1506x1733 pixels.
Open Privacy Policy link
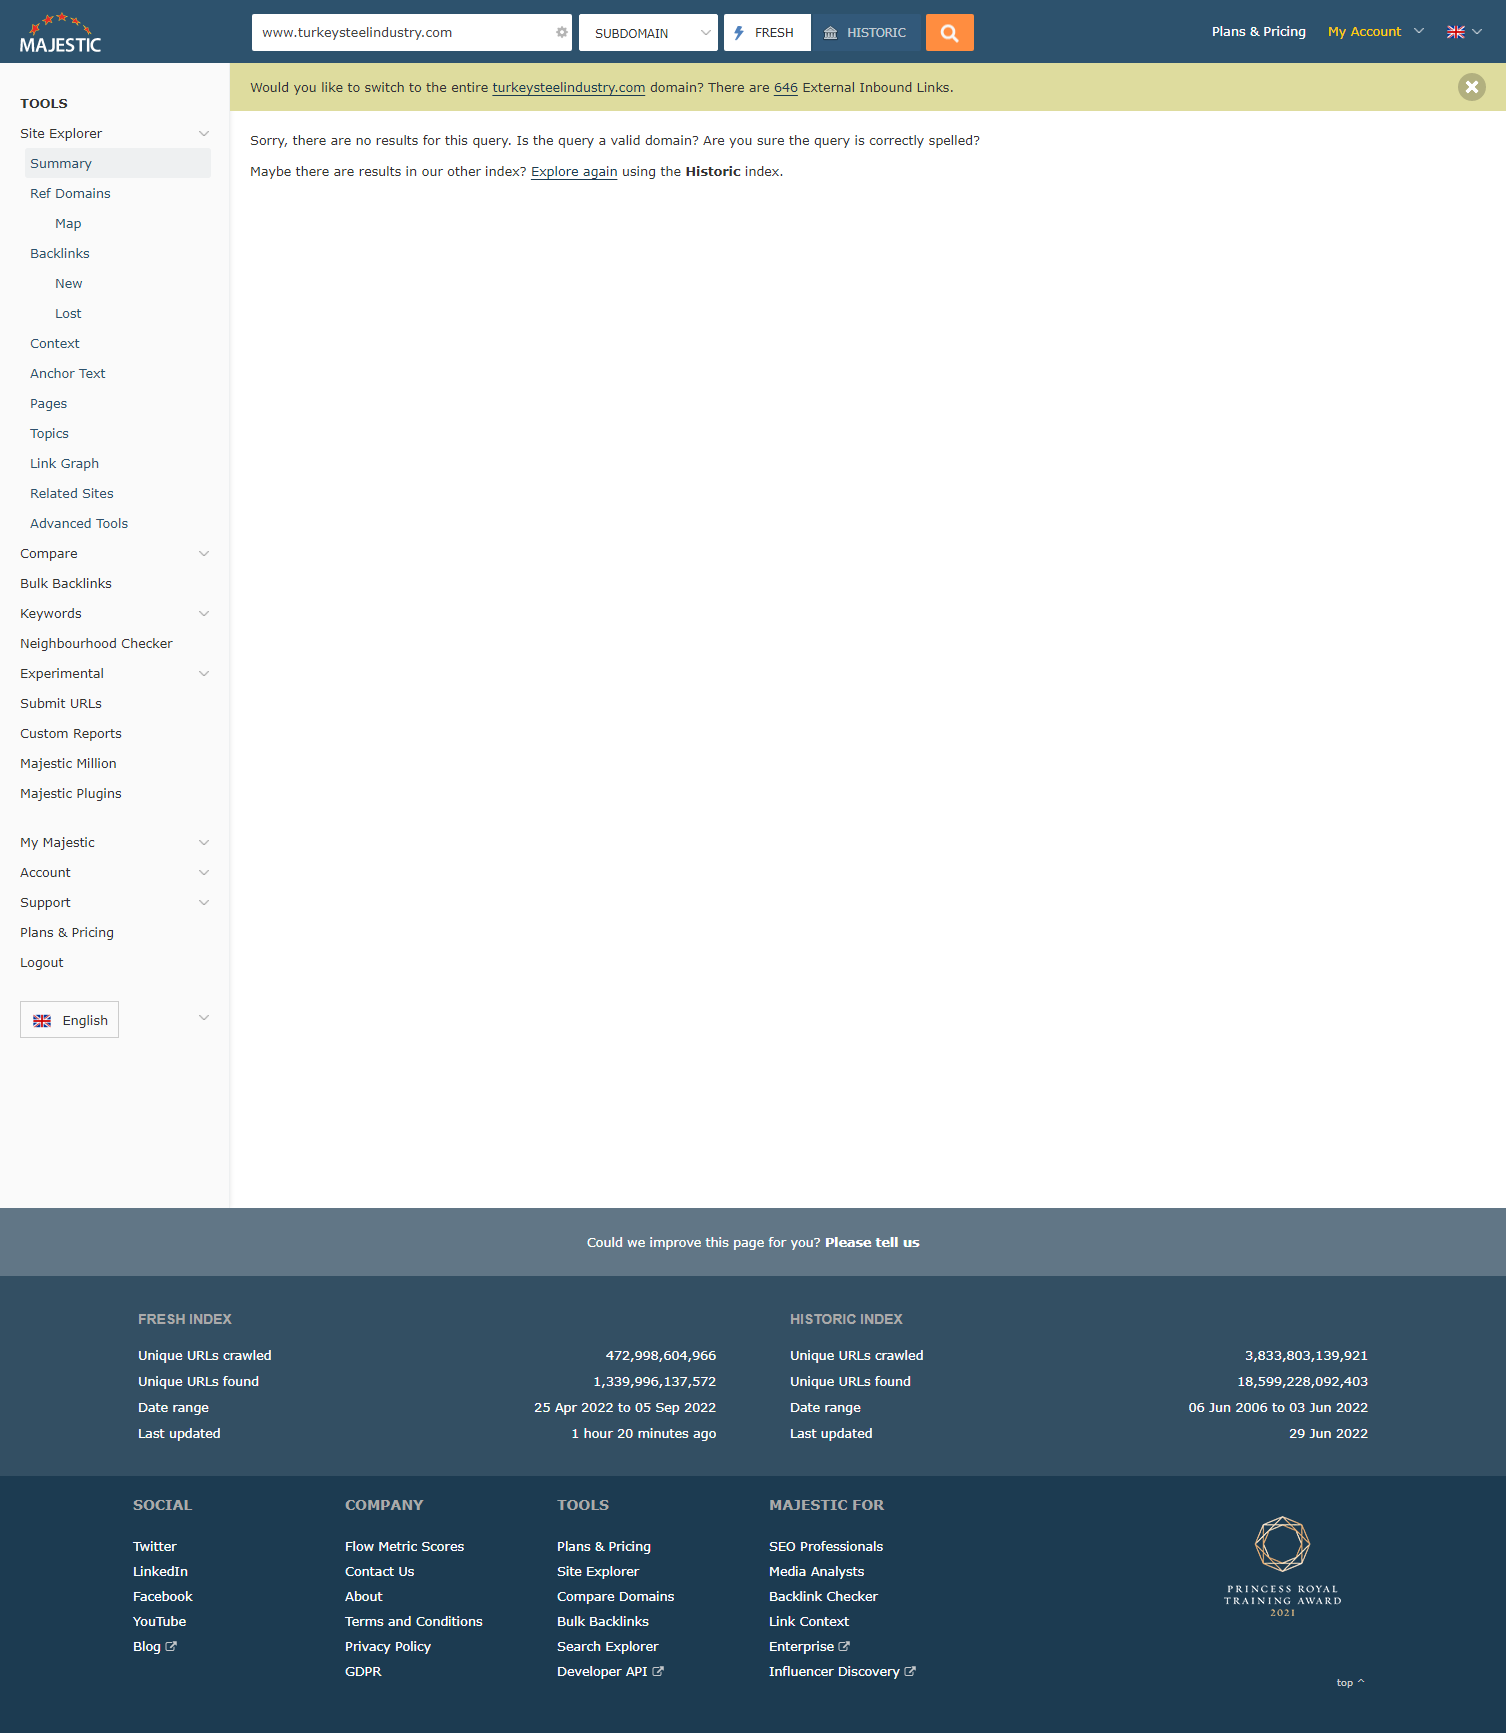click(388, 1647)
